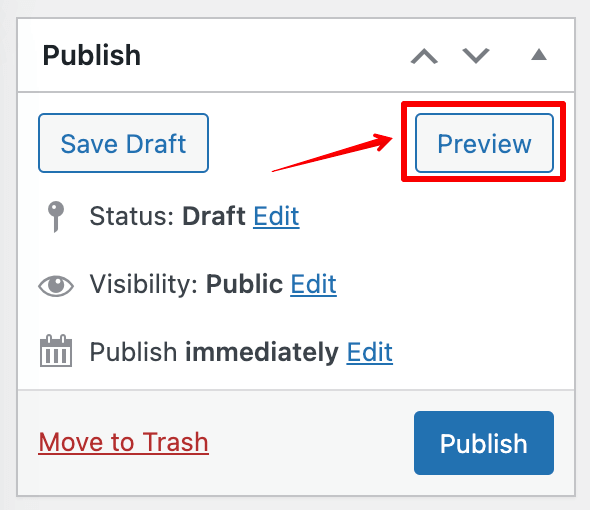Edit the Public visibility setting
Image resolution: width=590 pixels, height=510 pixels.
[313, 284]
